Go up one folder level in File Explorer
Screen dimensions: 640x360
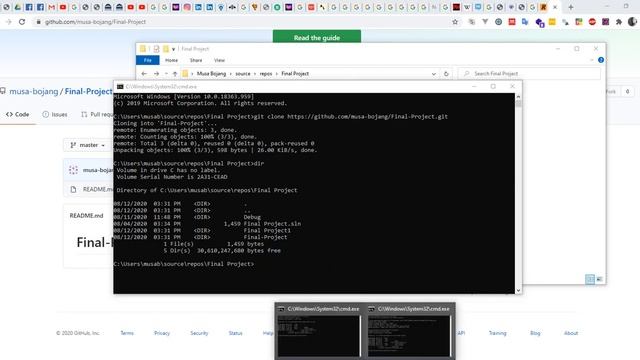click(x=175, y=73)
